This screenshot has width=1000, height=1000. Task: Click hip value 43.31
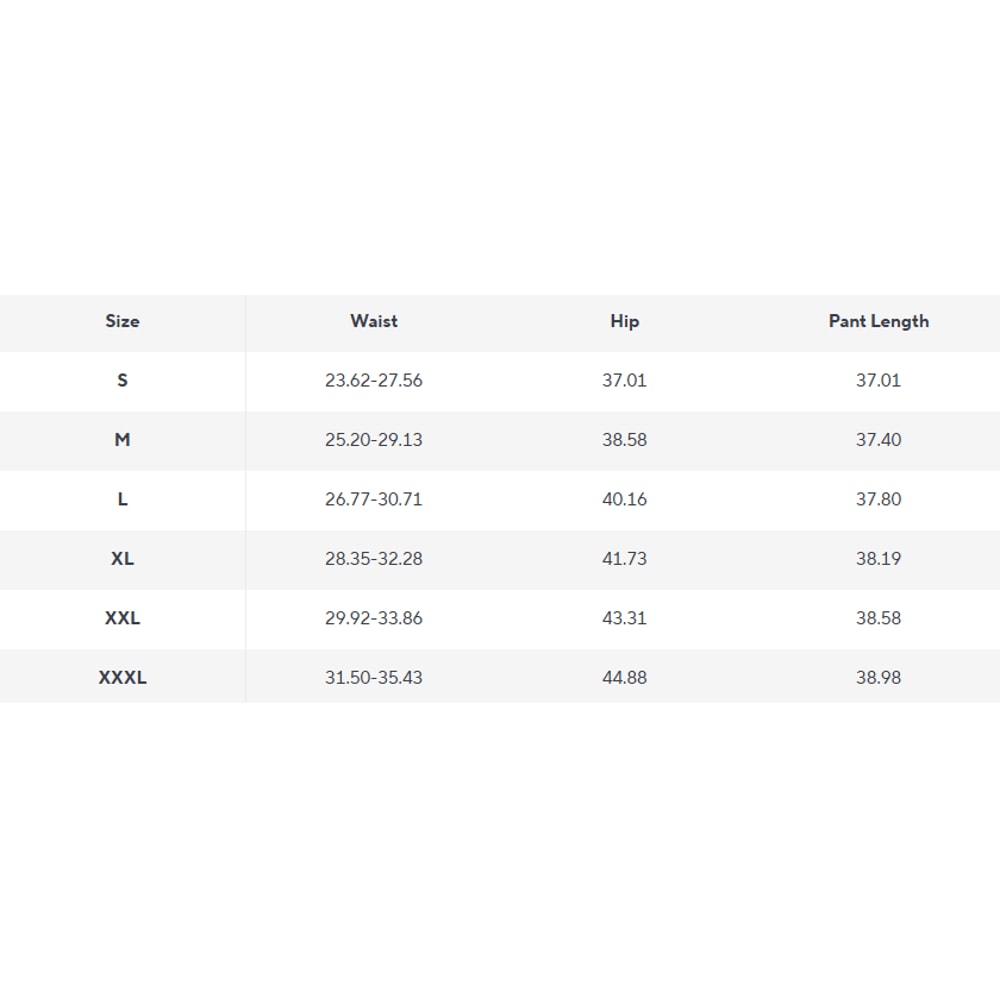pos(624,618)
